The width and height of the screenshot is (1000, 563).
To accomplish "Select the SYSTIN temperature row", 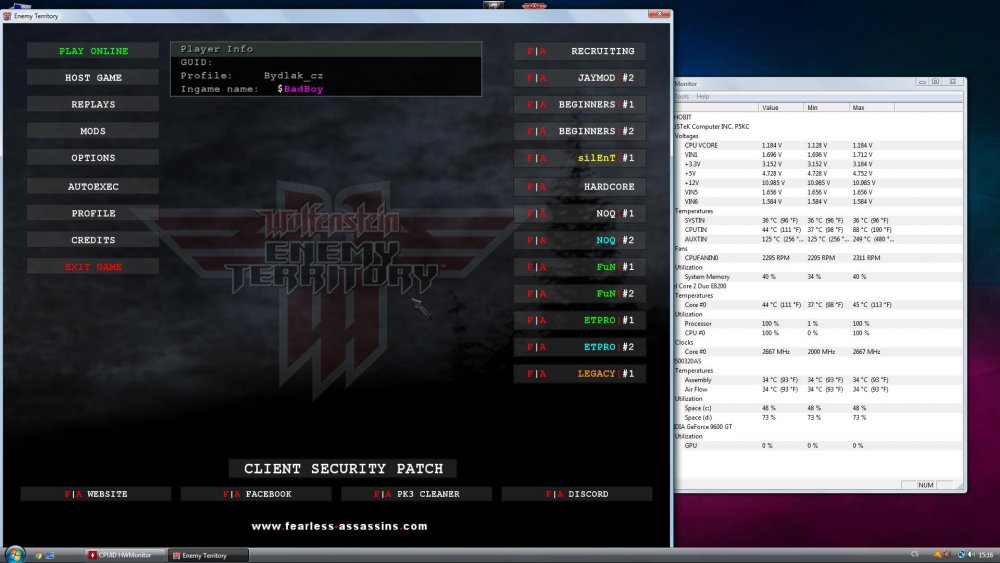I will 819,221.
